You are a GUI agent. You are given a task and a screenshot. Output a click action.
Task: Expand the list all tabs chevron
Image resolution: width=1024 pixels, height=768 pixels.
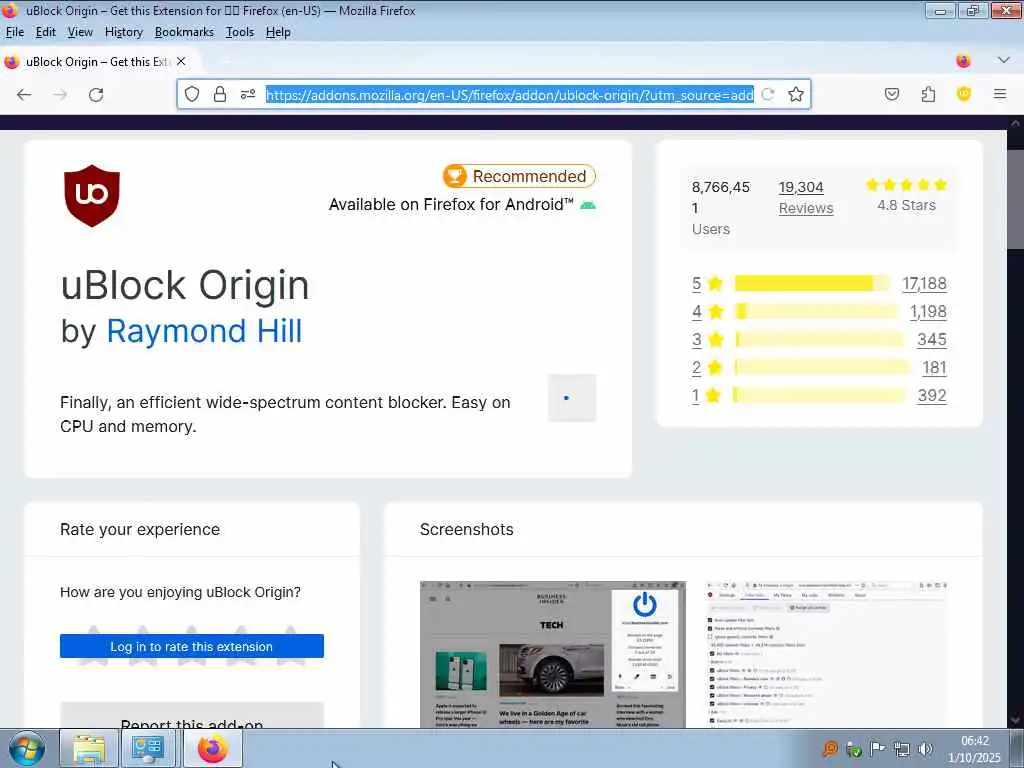tap(1004, 60)
